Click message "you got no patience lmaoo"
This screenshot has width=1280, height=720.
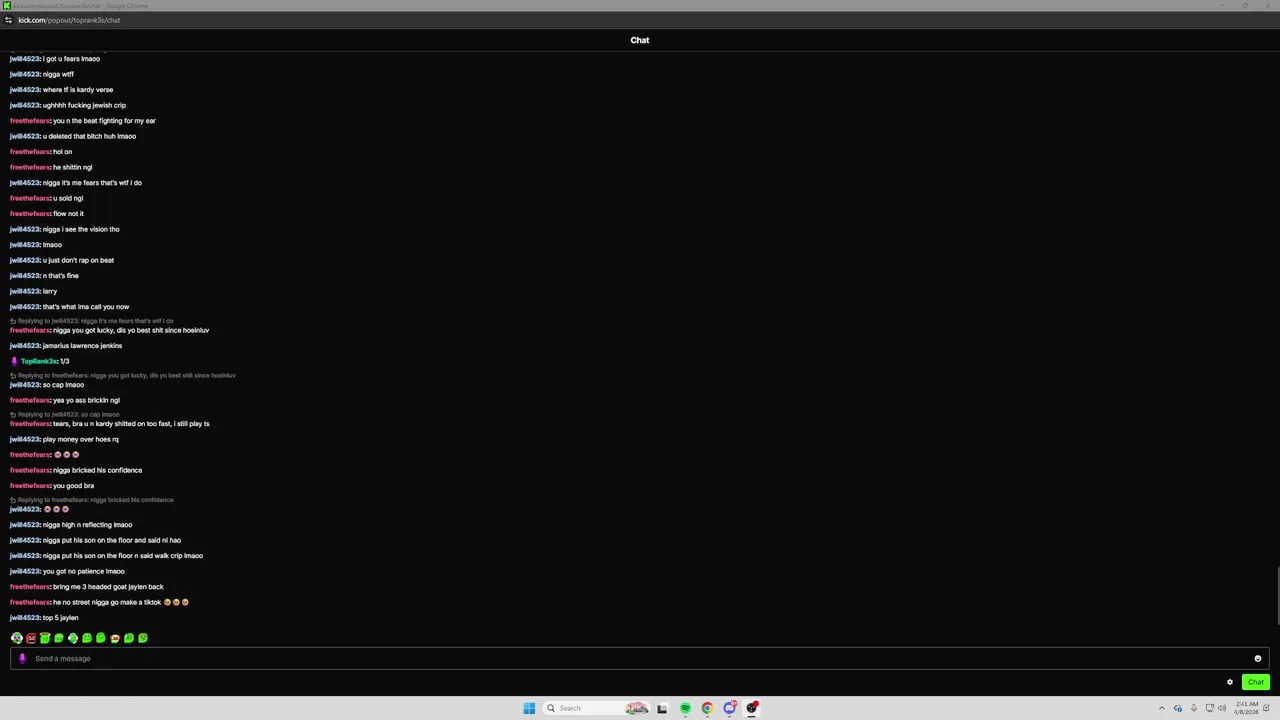click(x=84, y=571)
